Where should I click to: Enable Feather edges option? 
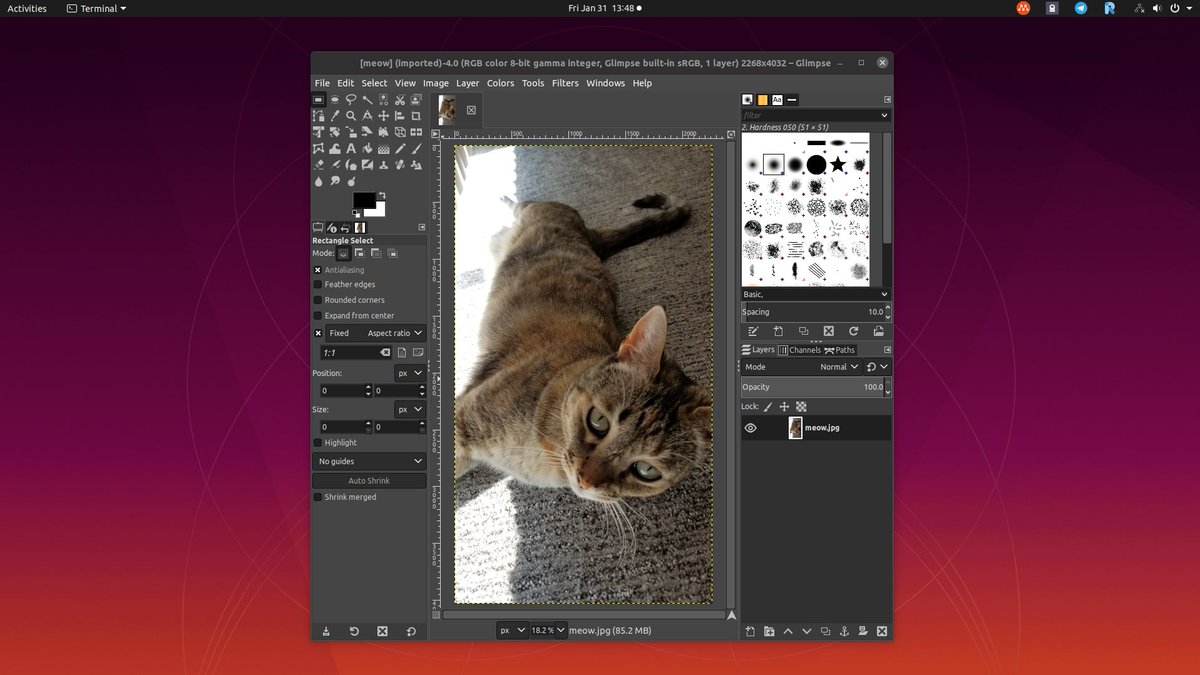coord(318,285)
